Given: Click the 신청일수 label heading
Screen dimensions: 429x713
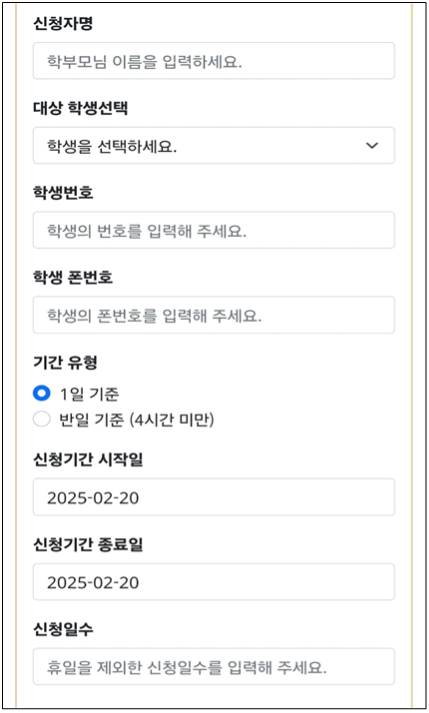Looking at the screenshot, I should (x=63, y=629).
